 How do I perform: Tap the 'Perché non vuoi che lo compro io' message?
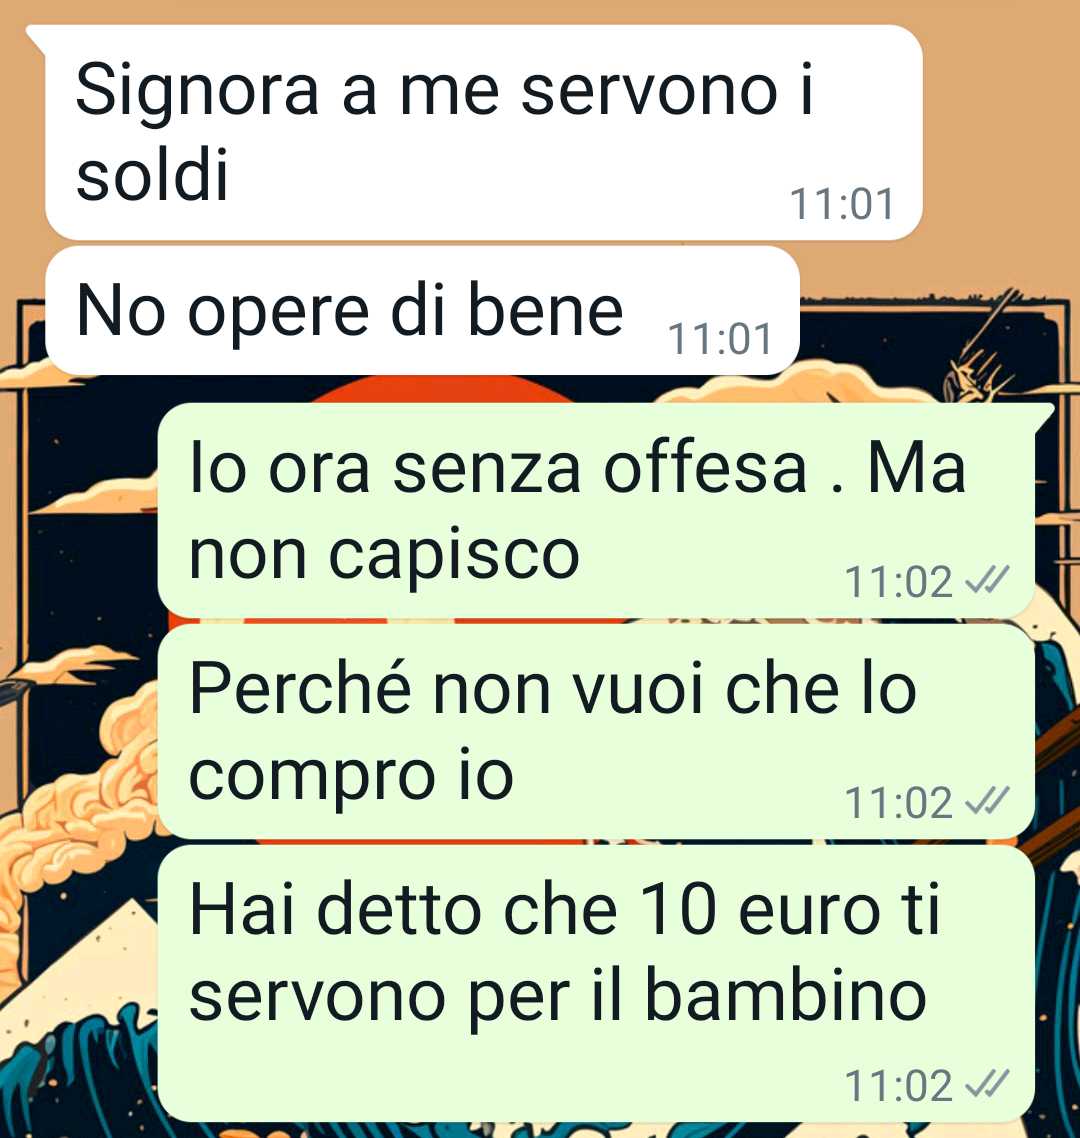(x=597, y=732)
